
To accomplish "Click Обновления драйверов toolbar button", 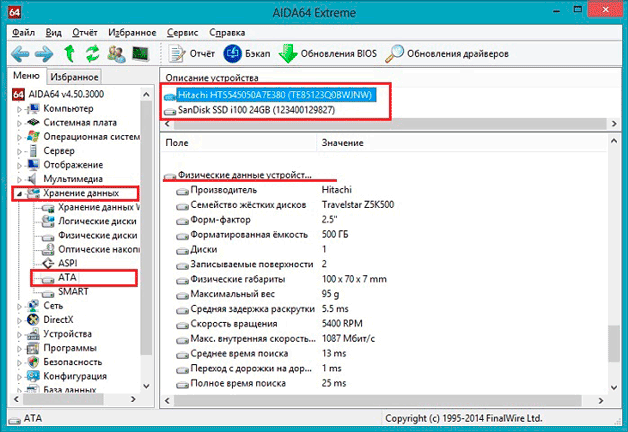I will [447, 54].
